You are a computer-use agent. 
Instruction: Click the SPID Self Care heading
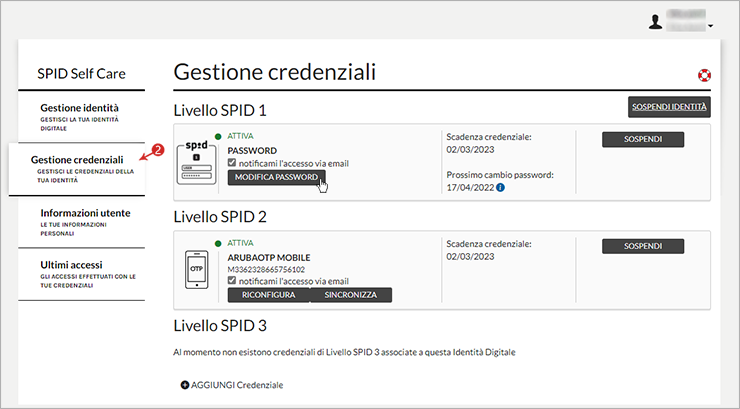tap(81, 74)
